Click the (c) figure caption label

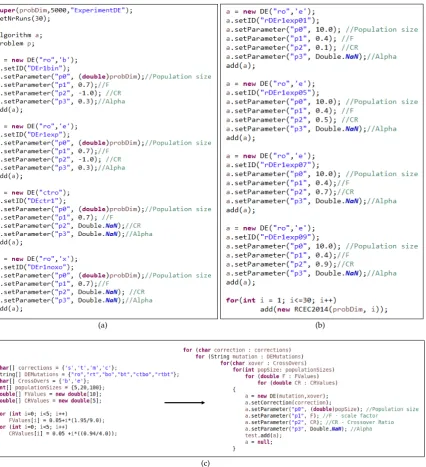coord(205,463)
